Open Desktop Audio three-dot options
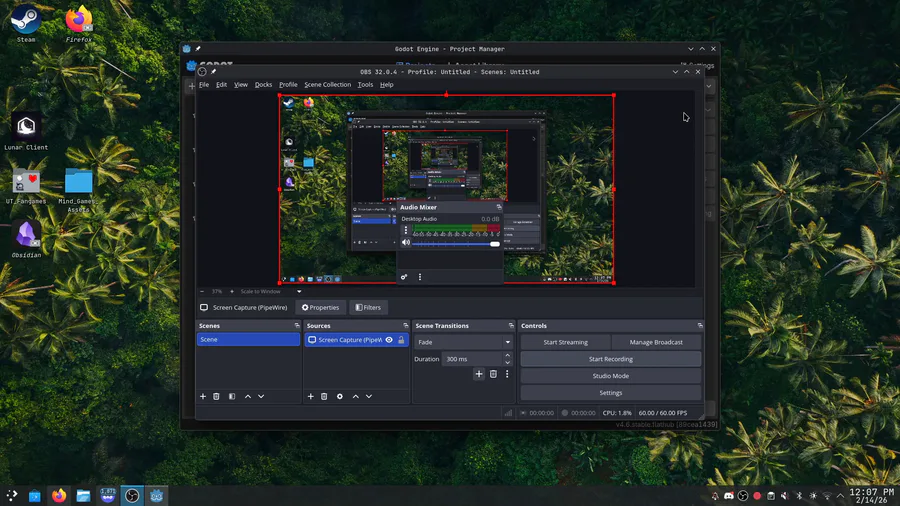Viewport: 900px width, 506px height. tap(406, 230)
